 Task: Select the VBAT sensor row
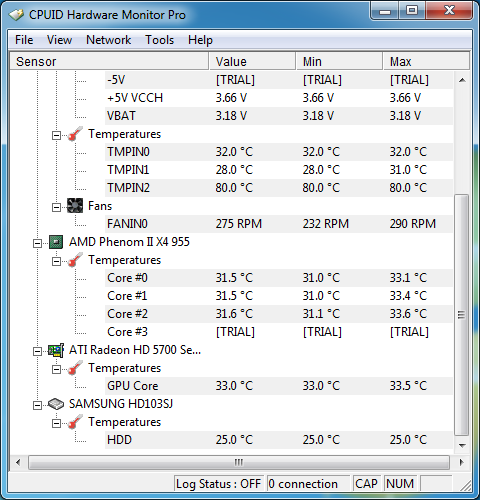pos(279,116)
